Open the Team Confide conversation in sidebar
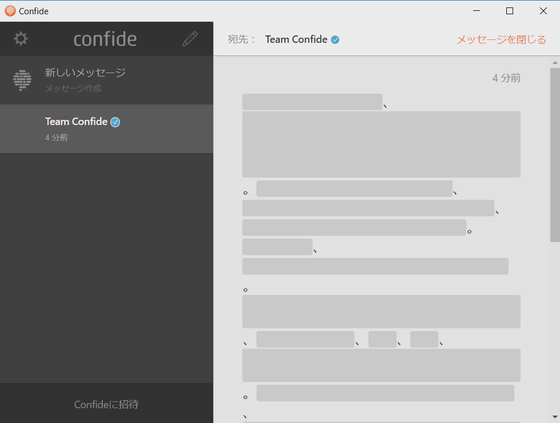The height and width of the screenshot is (423, 560). click(x=106, y=129)
